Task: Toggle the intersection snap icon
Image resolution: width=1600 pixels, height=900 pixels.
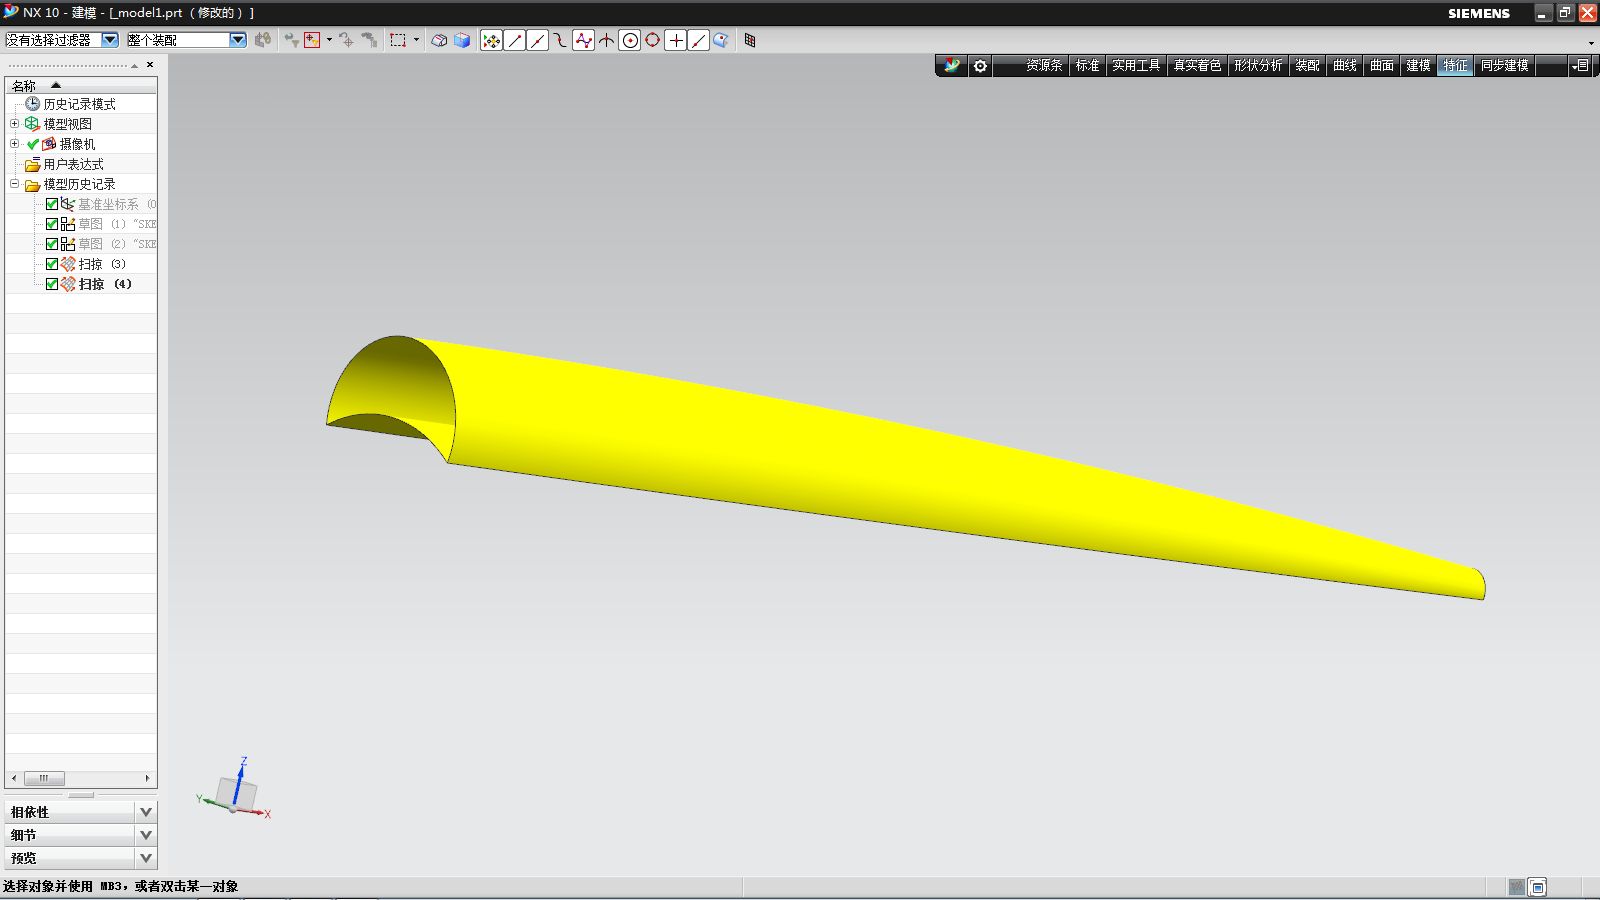Action: point(607,40)
